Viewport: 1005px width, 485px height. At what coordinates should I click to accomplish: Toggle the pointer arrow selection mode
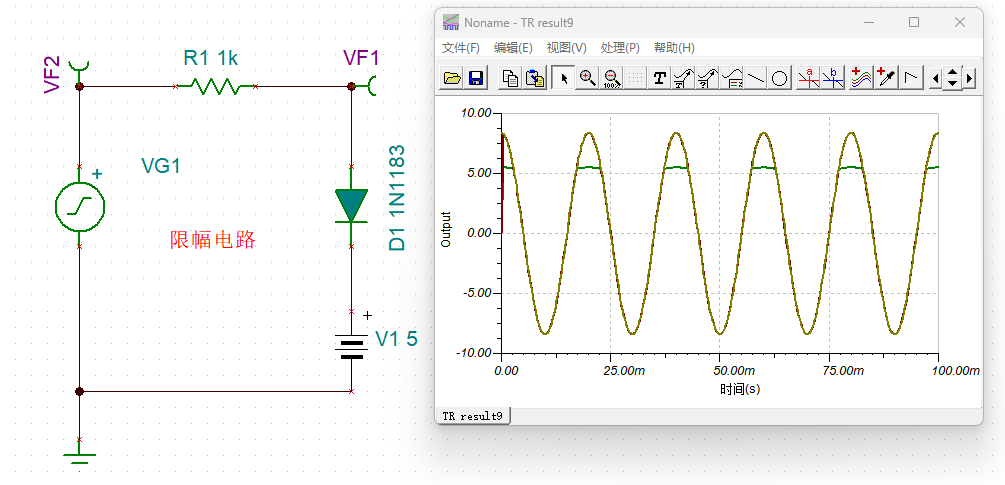(x=564, y=78)
